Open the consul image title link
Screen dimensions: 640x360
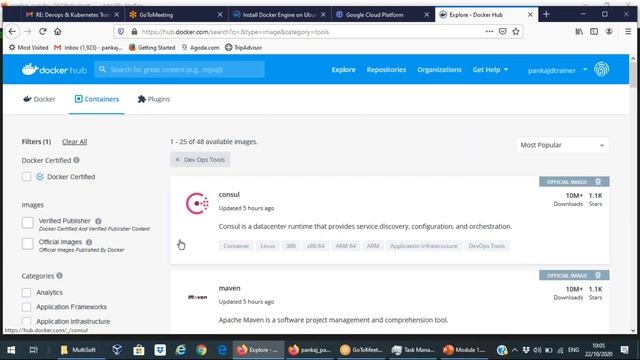229,195
